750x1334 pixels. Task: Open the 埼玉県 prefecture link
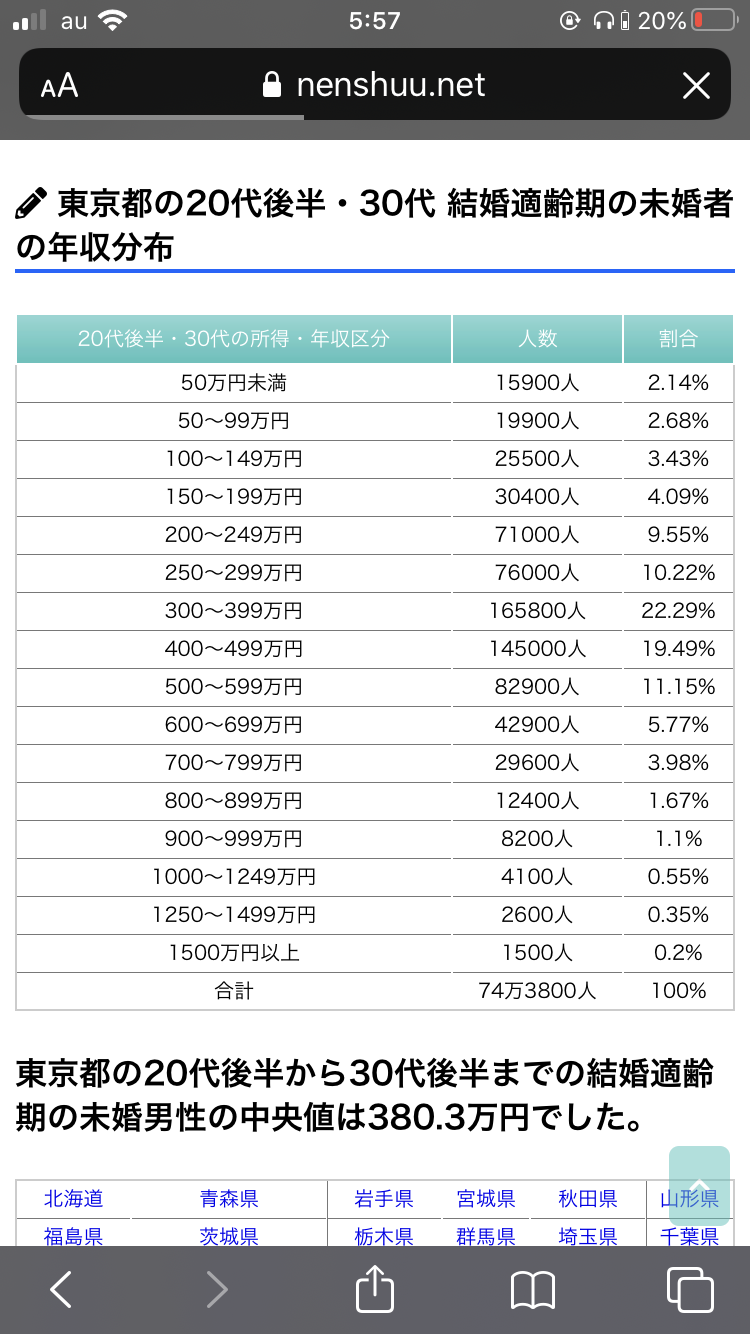coord(588,1236)
